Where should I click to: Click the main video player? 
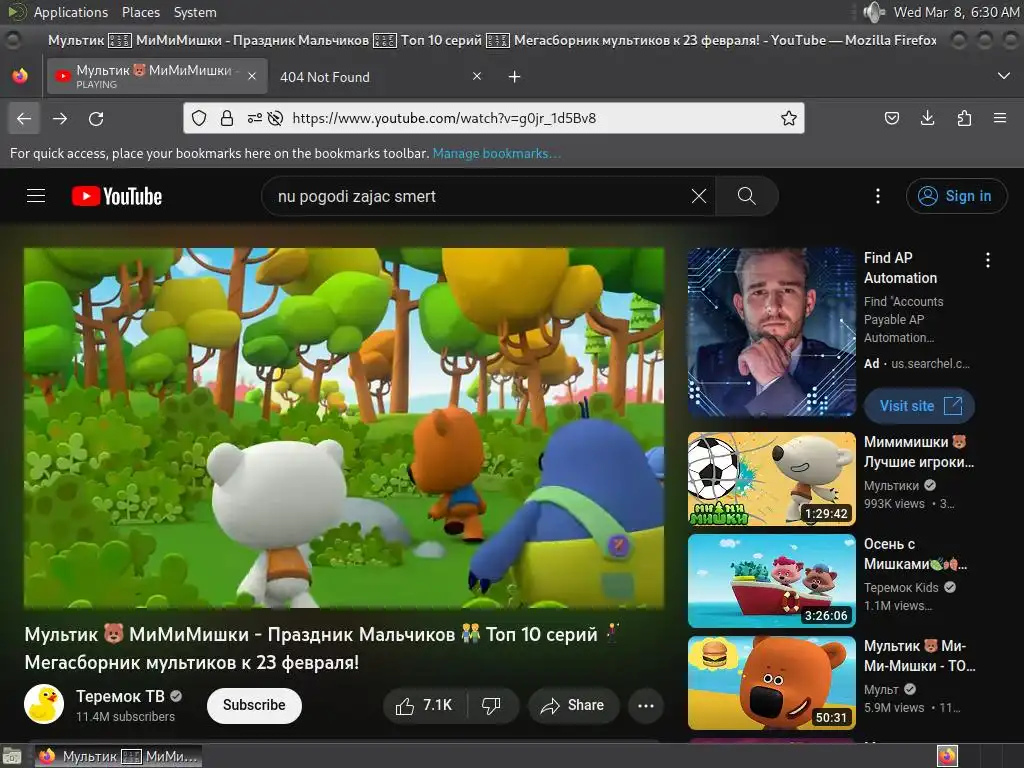click(x=344, y=428)
